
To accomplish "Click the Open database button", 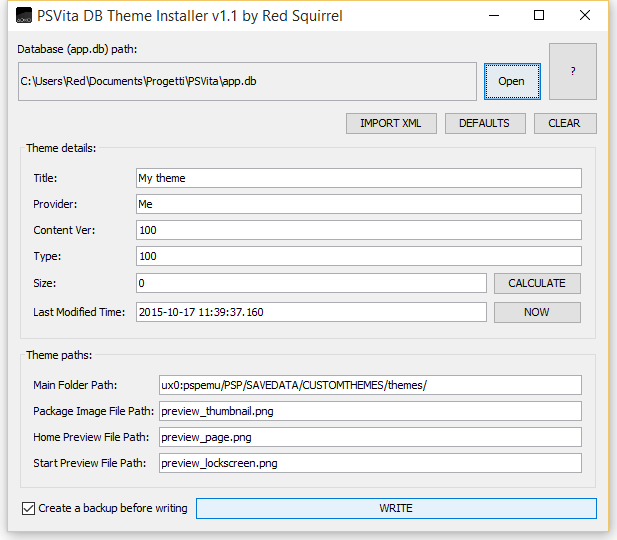I will point(511,81).
